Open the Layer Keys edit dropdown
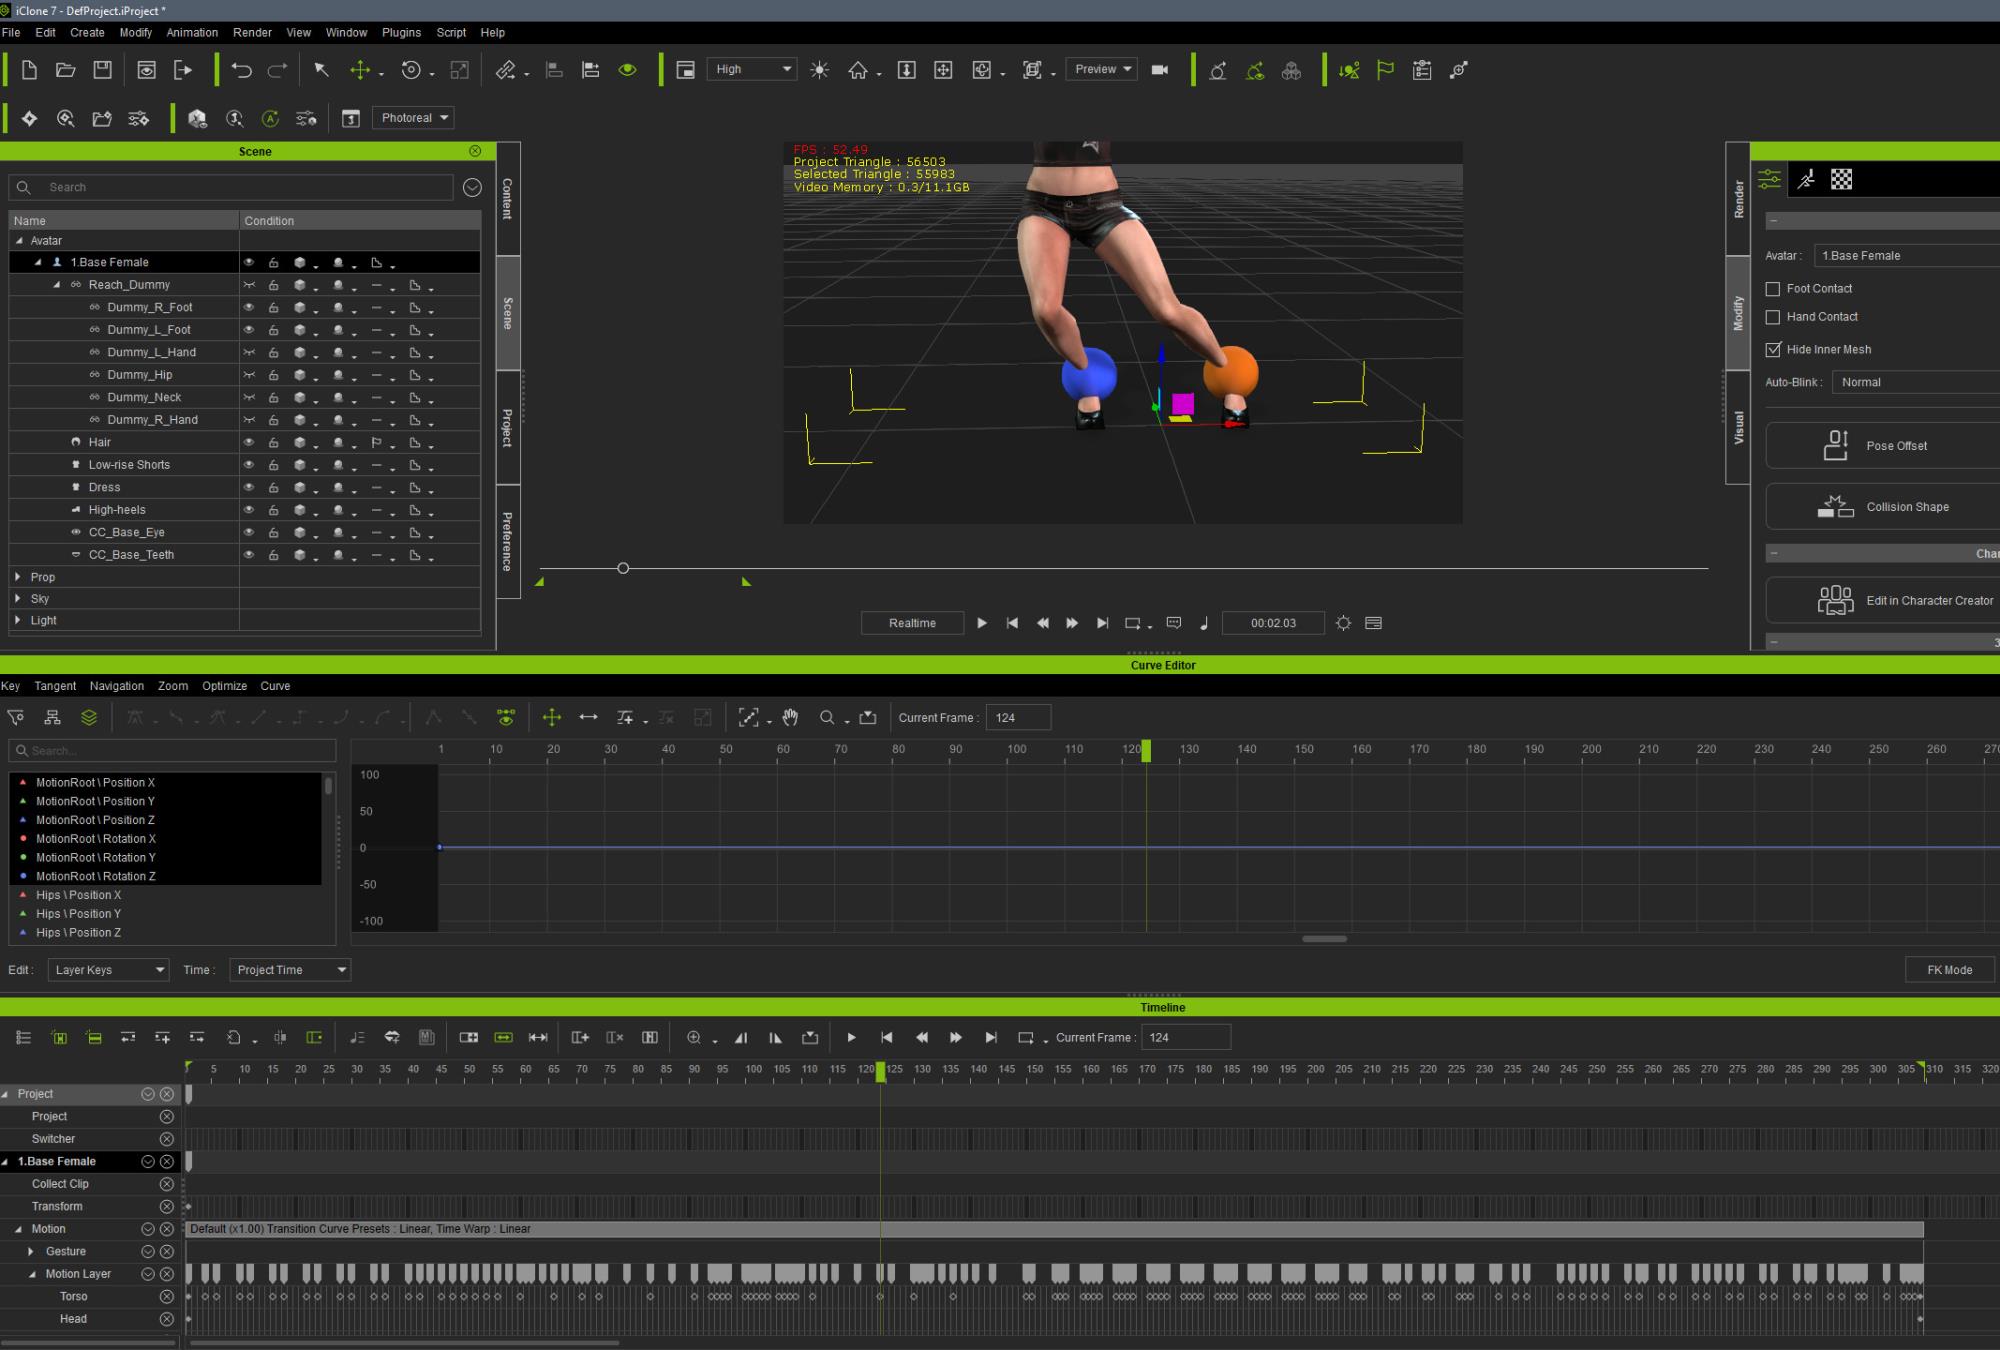Viewport: 2000px width, 1350px height. tap(108, 970)
